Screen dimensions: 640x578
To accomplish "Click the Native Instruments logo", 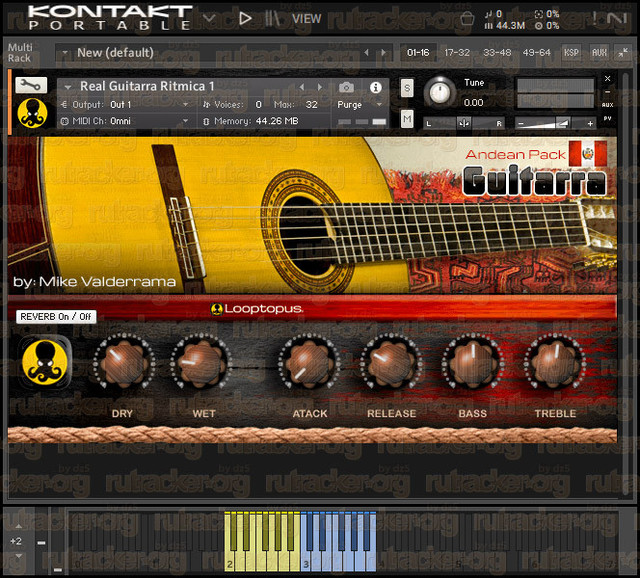I will point(617,18).
